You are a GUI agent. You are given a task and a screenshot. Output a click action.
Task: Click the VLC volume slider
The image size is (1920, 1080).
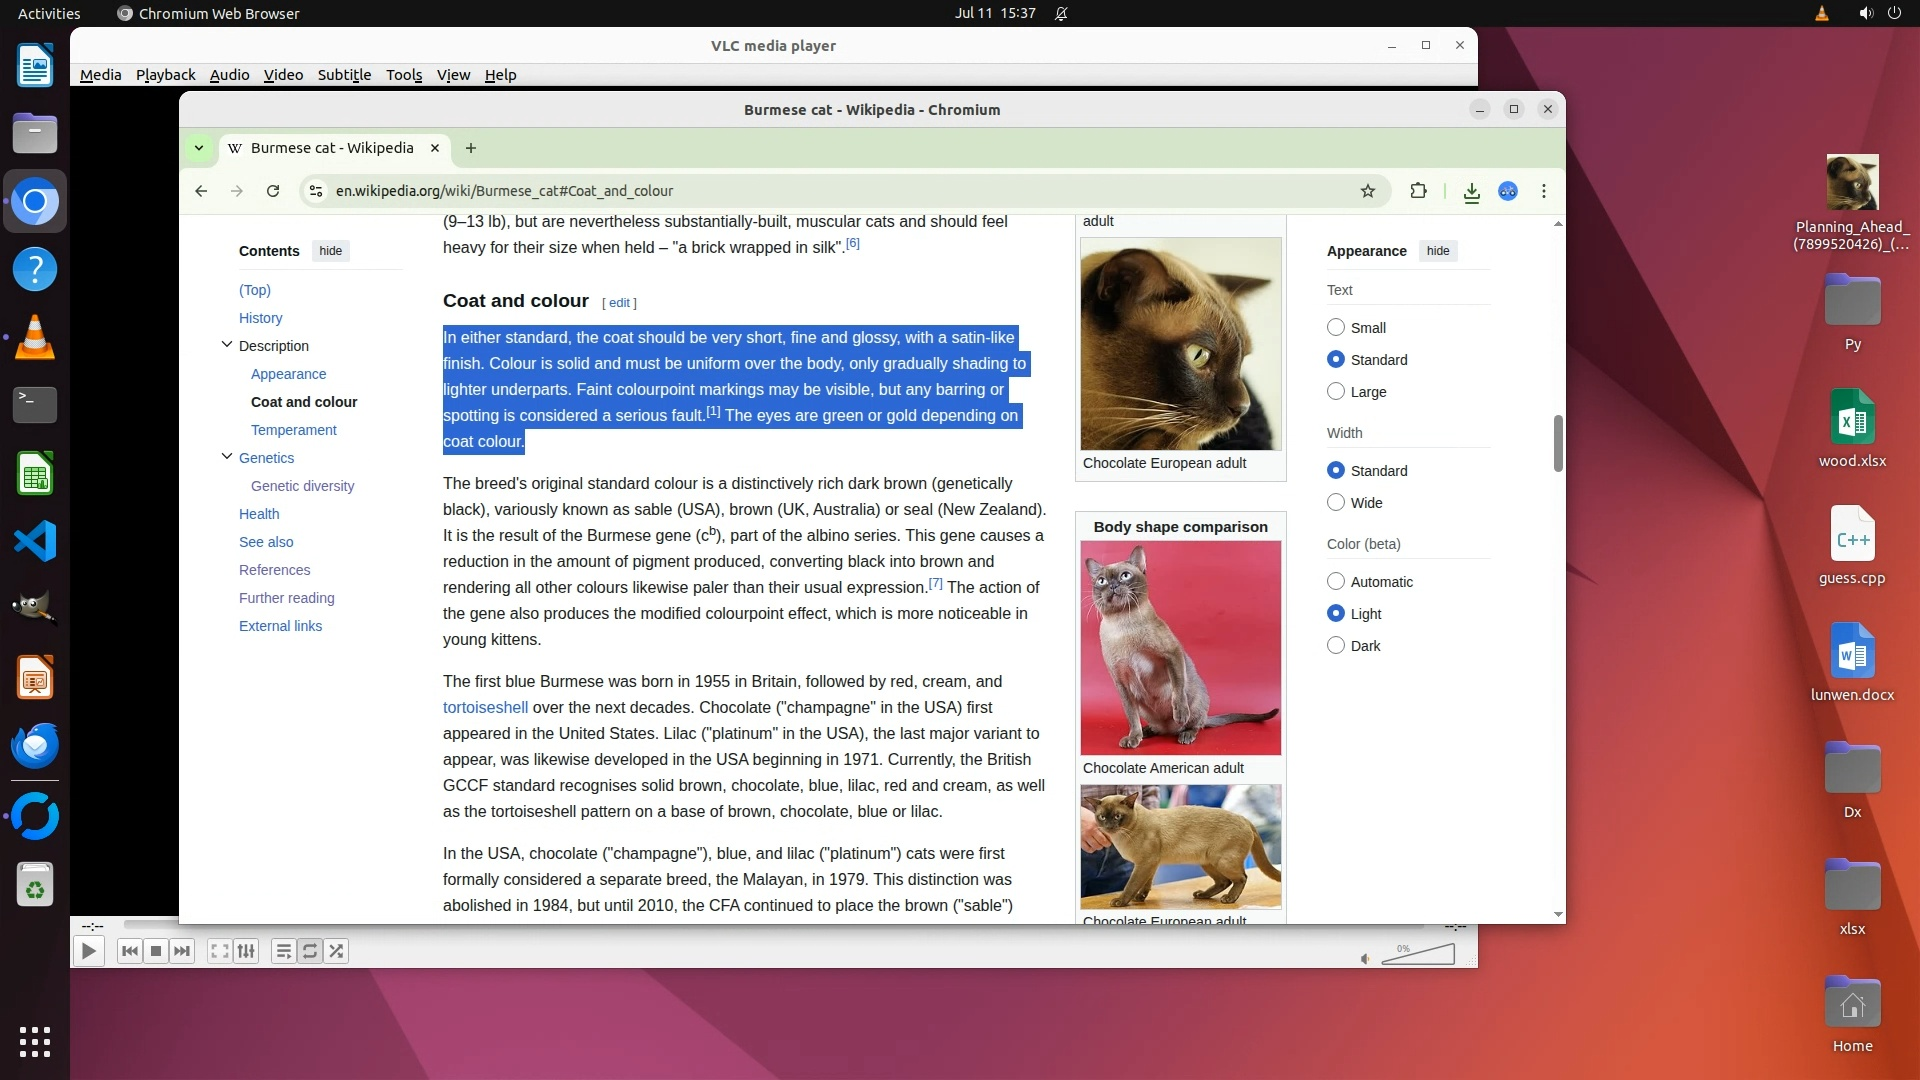[x=1418, y=955]
